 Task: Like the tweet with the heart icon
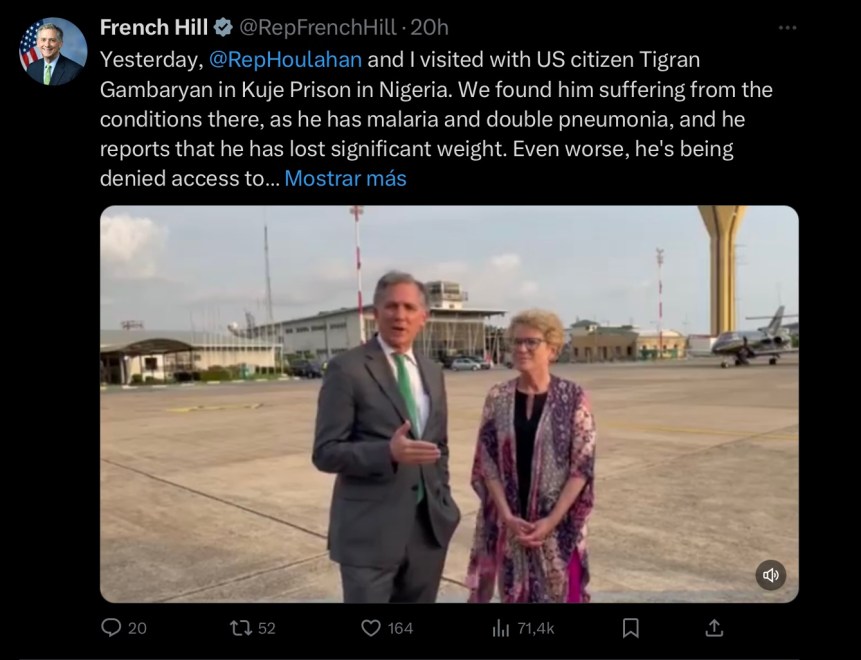[x=371, y=627]
